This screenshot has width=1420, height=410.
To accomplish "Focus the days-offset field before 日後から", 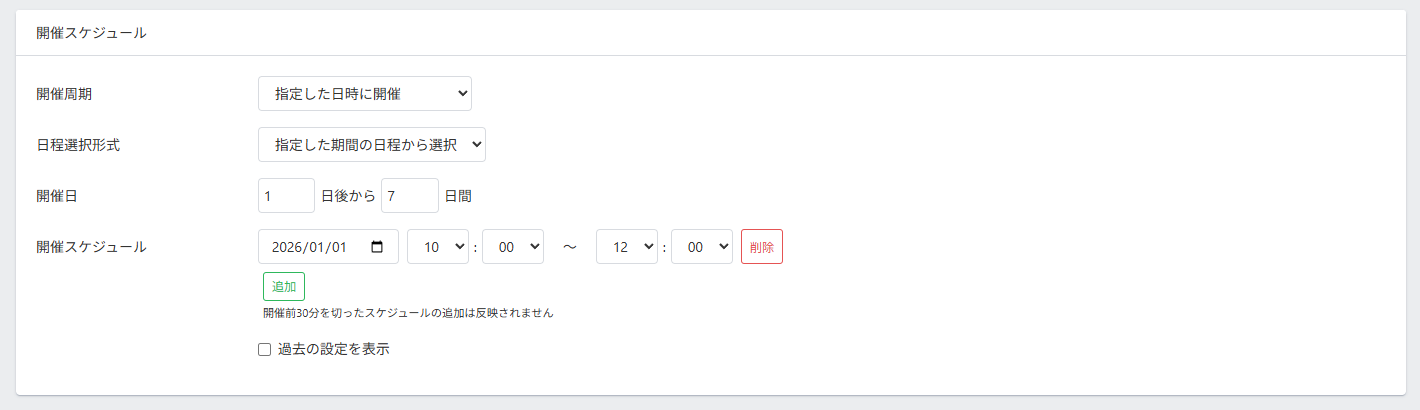I will [286, 196].
